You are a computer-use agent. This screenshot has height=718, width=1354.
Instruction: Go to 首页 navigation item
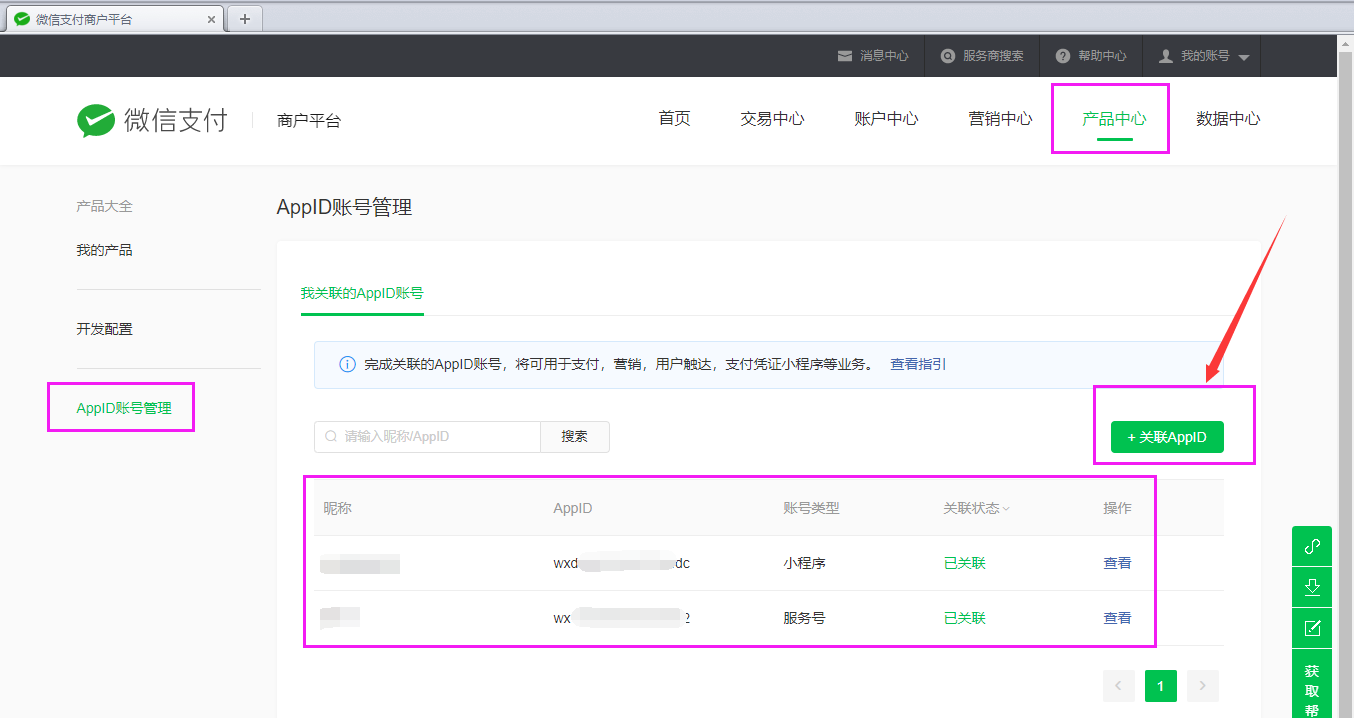pyautogui.click(x=674, y=118)
